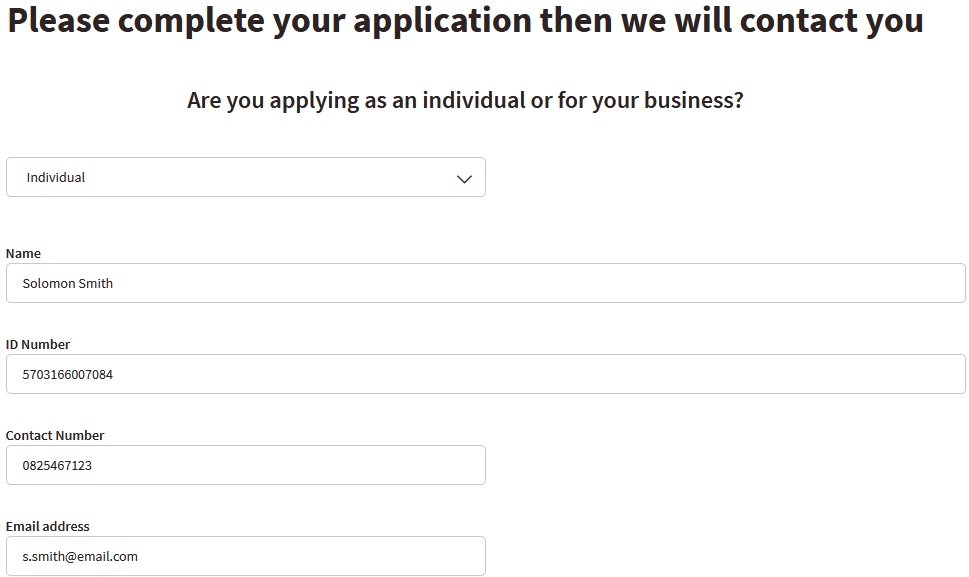Click the "Name" field label
This screenshot has height=577, width=969.
tap(23, 254)
